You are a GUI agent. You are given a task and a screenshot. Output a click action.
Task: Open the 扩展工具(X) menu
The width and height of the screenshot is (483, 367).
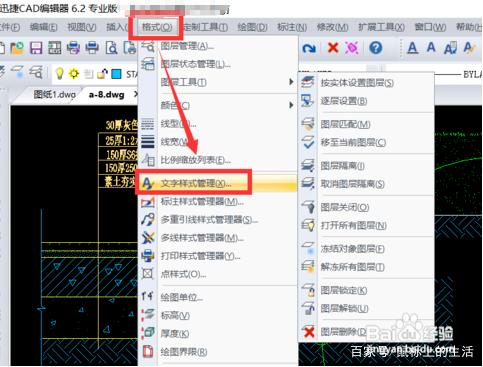click(x=381, y=27)
